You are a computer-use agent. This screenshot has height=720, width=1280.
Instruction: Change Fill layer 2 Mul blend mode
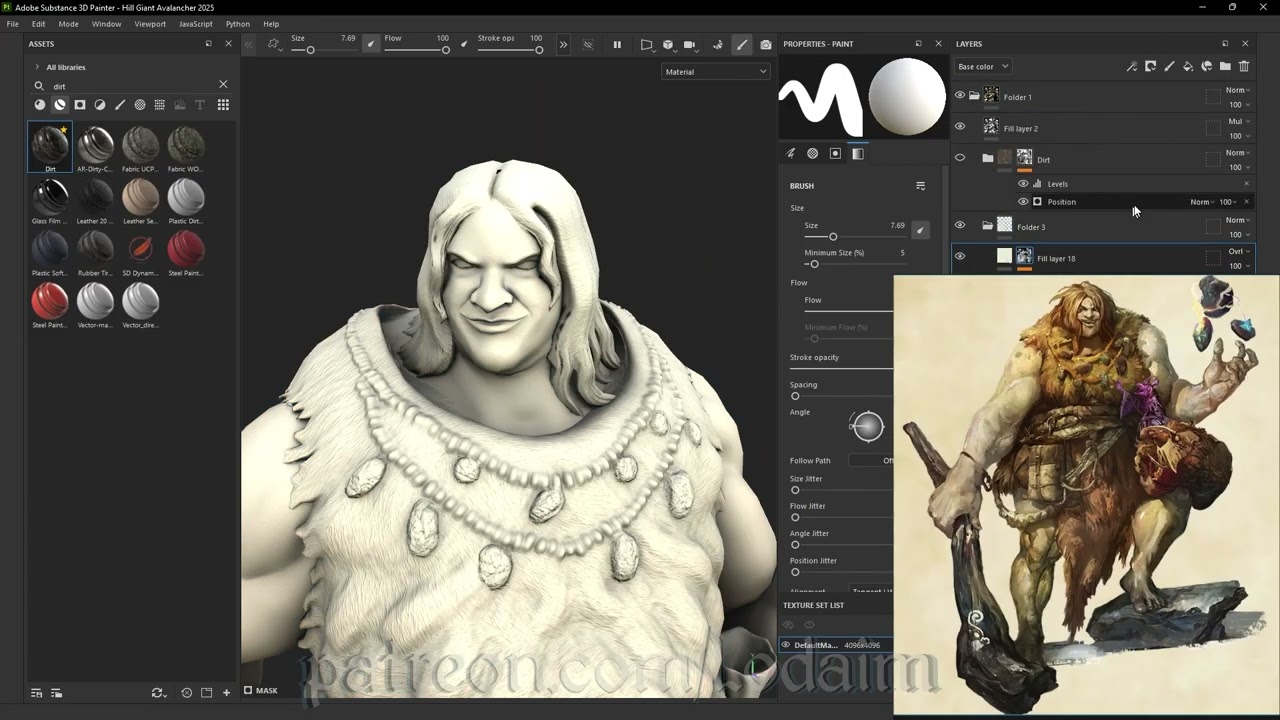pos(1239,122)
